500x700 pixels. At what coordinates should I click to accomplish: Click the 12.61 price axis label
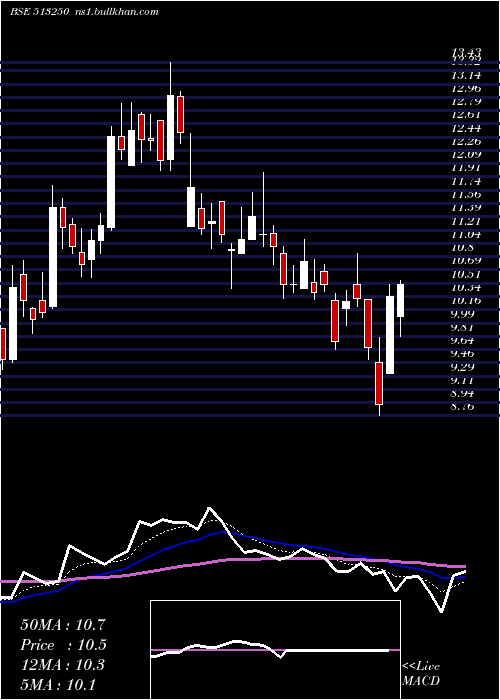[466, 115]
